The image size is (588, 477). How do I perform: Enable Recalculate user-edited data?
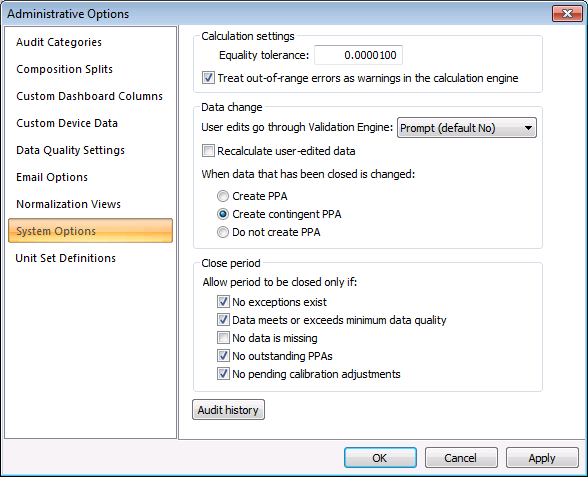pos(208,151)
